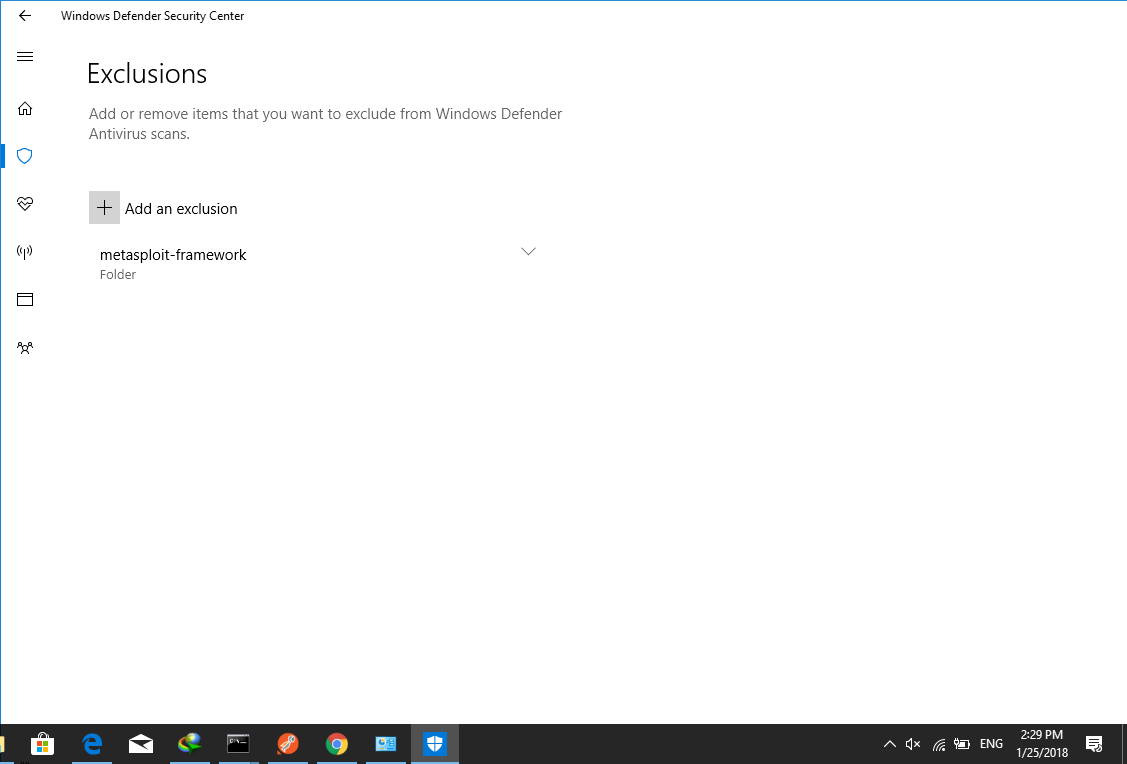Open the navigation hamburger menu
This screenshot has height=764, width=1127.
coord(24,56)
